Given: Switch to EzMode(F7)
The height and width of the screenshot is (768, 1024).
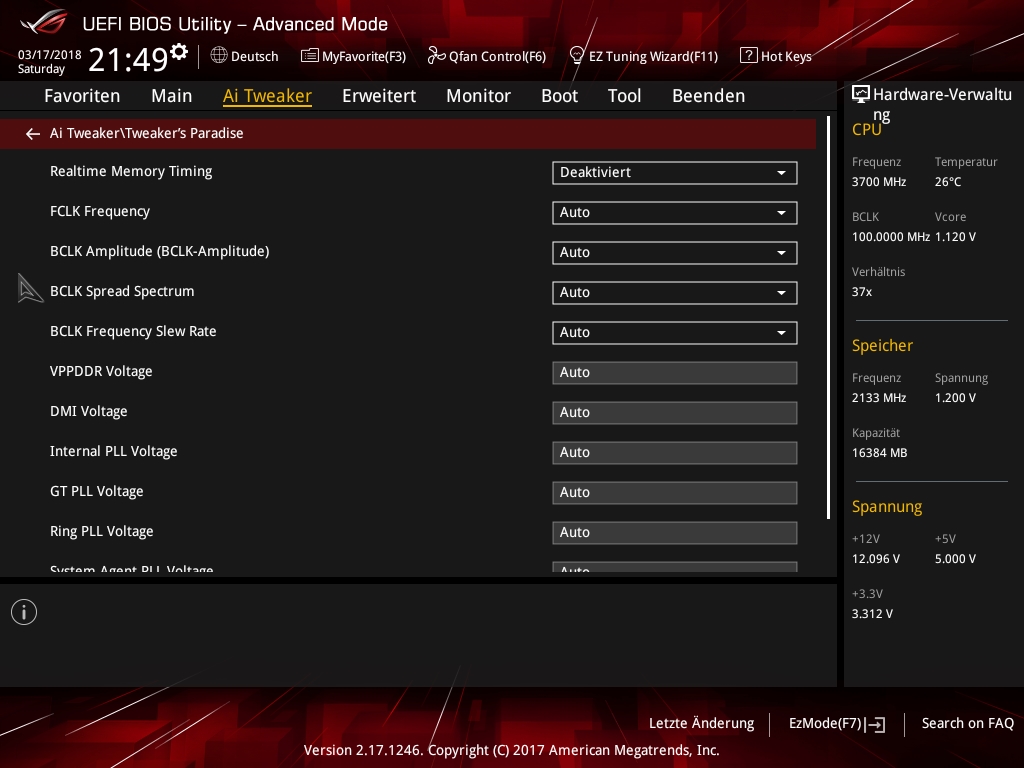Looking at the screenshot, I should (x=837, y=724).
